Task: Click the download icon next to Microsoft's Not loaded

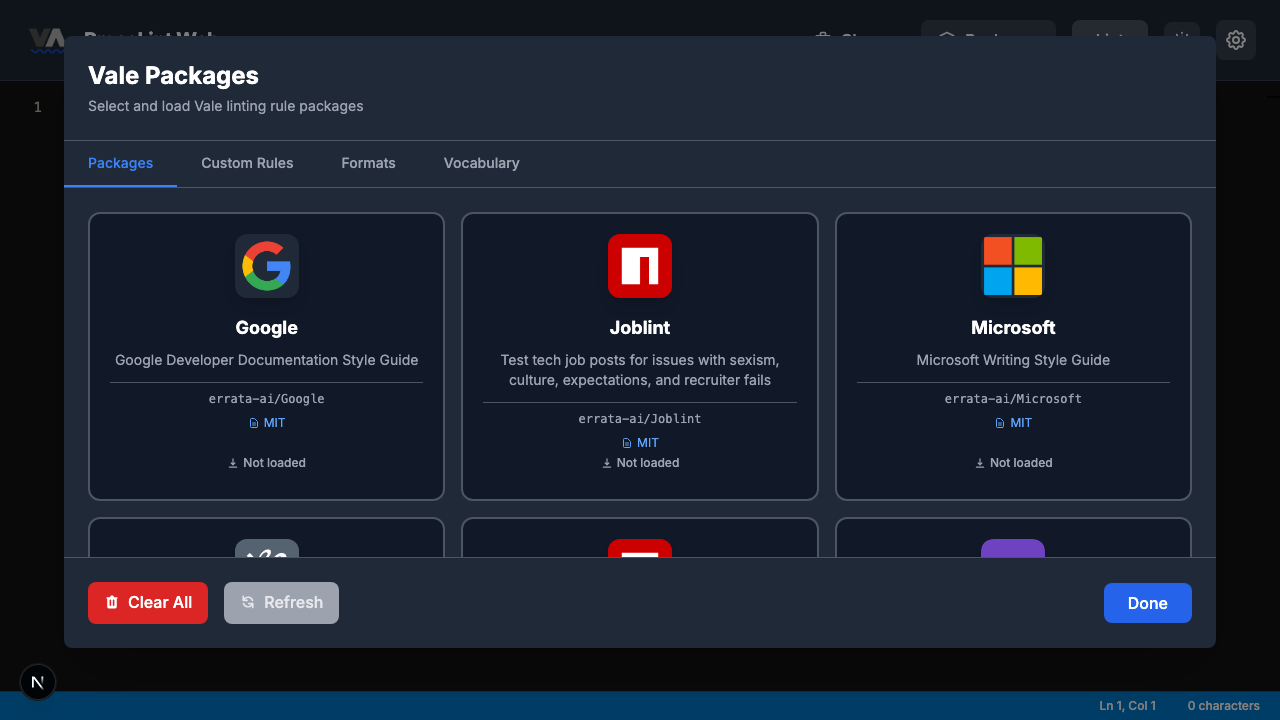Action: [x=980, y=462]
